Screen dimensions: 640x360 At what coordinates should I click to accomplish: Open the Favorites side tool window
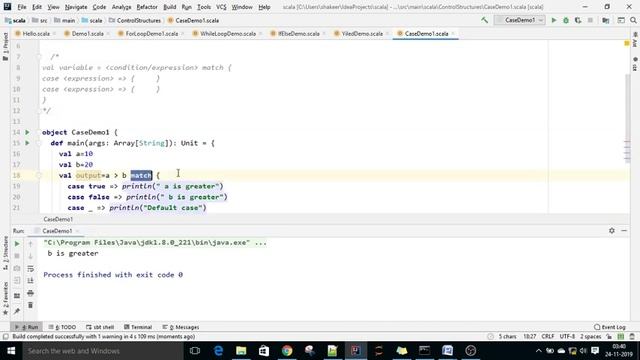5,298
